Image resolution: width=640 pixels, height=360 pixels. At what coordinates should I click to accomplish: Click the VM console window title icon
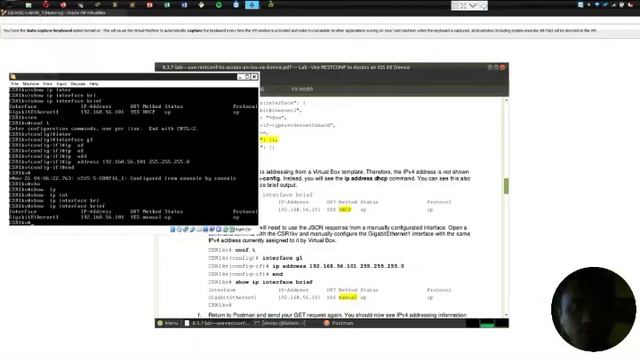pos(13,77)
